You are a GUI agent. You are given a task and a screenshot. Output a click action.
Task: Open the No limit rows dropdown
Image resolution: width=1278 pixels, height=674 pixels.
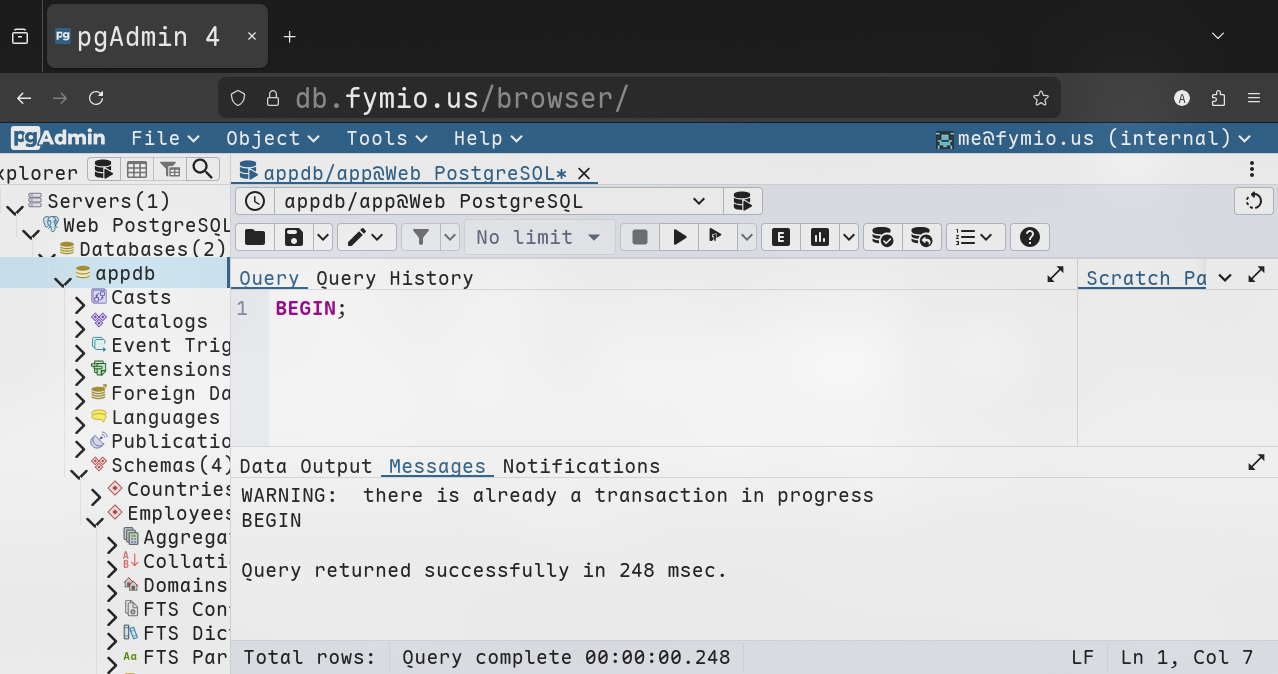(539, 237)
